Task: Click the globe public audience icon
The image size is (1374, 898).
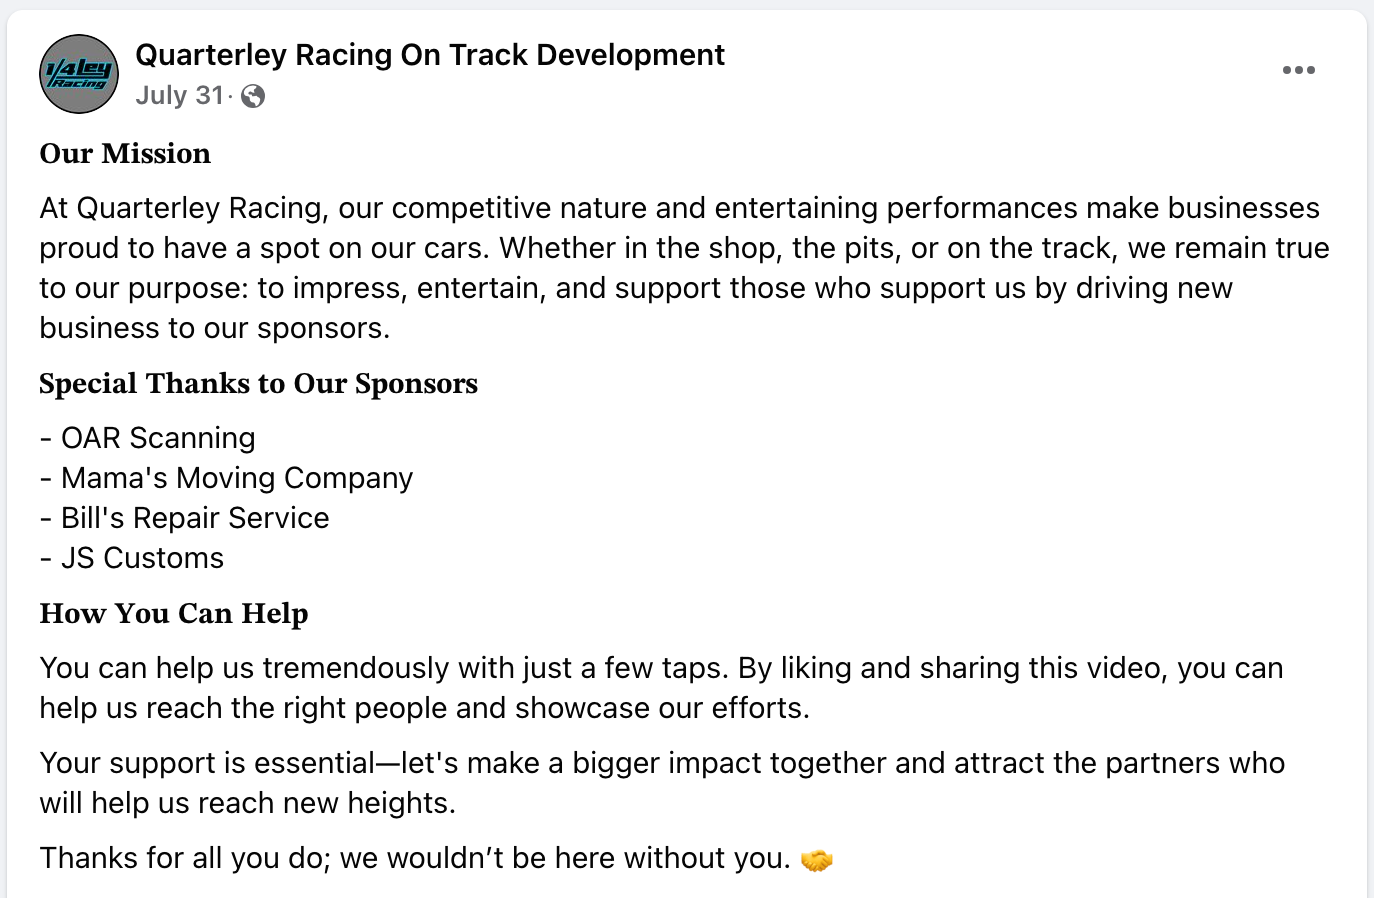Action: click(253, 96)
